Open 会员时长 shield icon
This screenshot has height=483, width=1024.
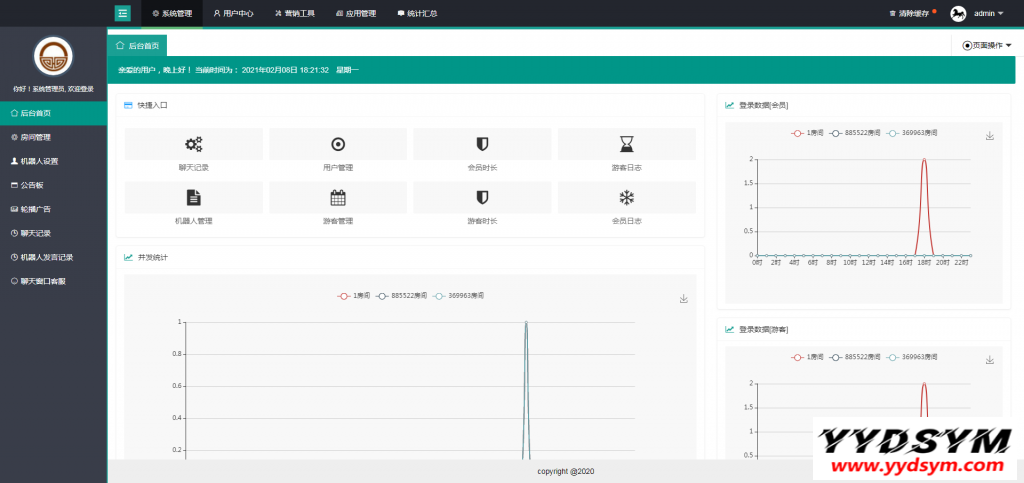[x=482, y=144]
